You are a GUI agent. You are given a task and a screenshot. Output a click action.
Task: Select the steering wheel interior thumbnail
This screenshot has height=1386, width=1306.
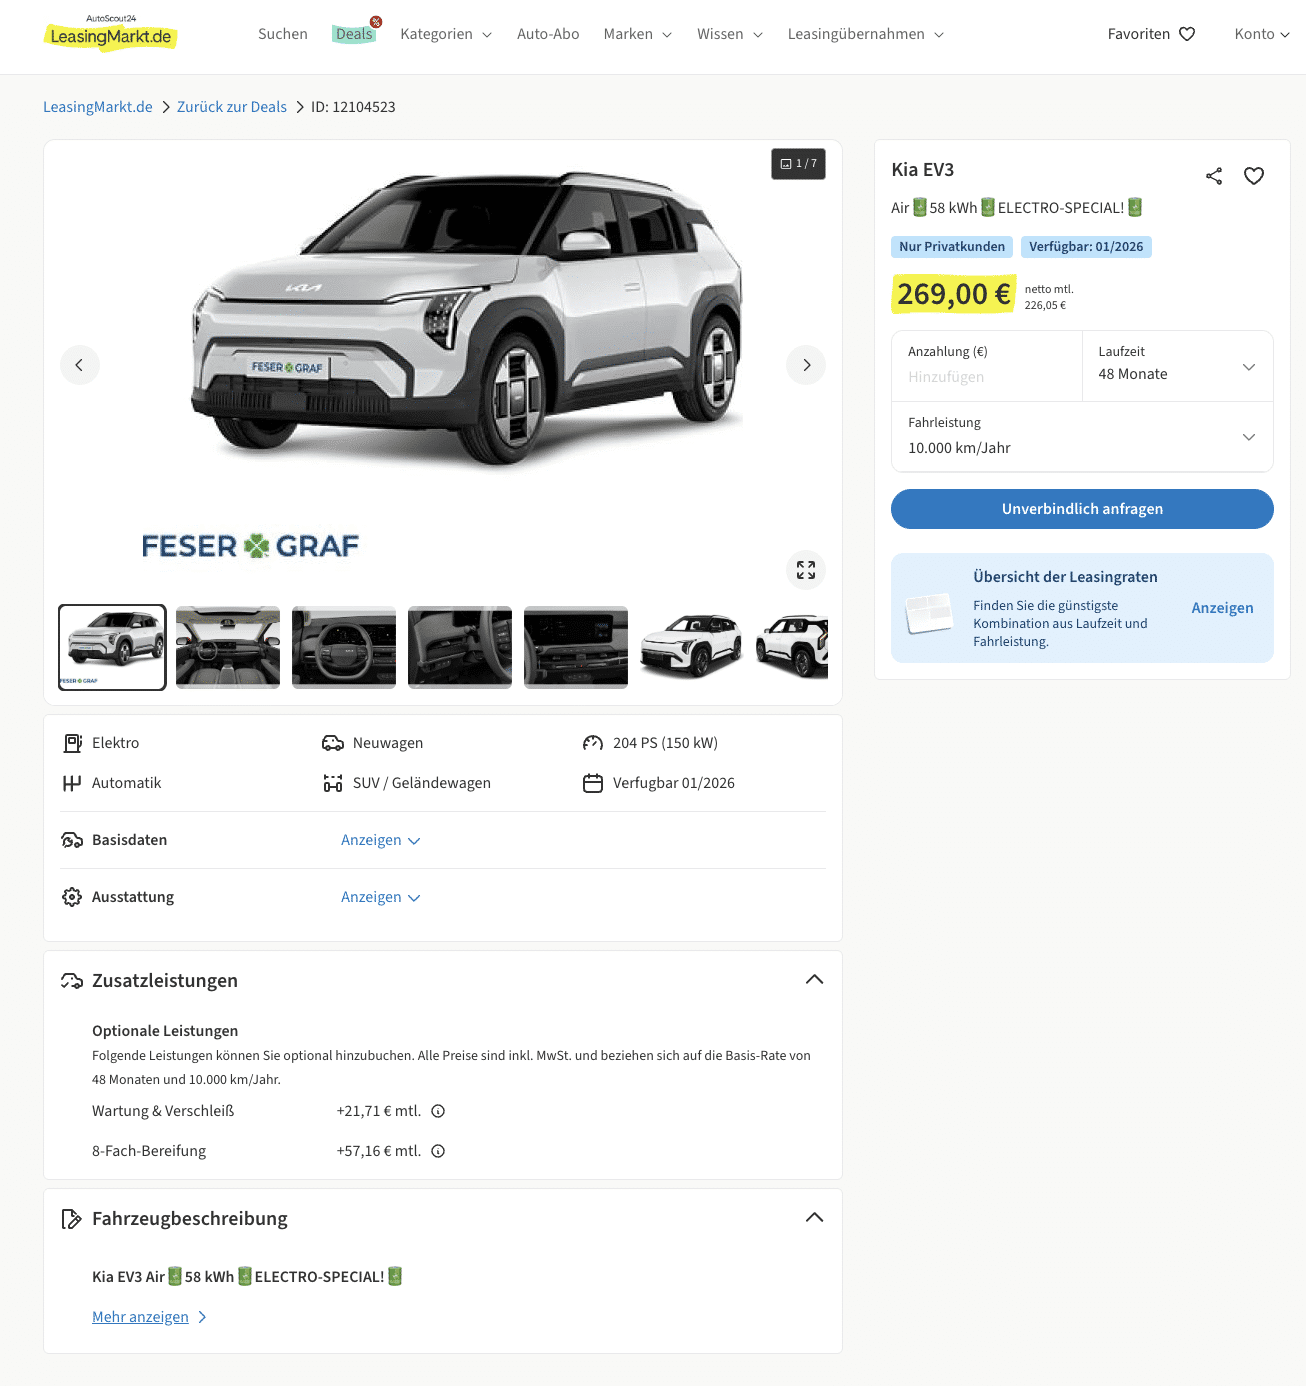(x=344, y=648)
